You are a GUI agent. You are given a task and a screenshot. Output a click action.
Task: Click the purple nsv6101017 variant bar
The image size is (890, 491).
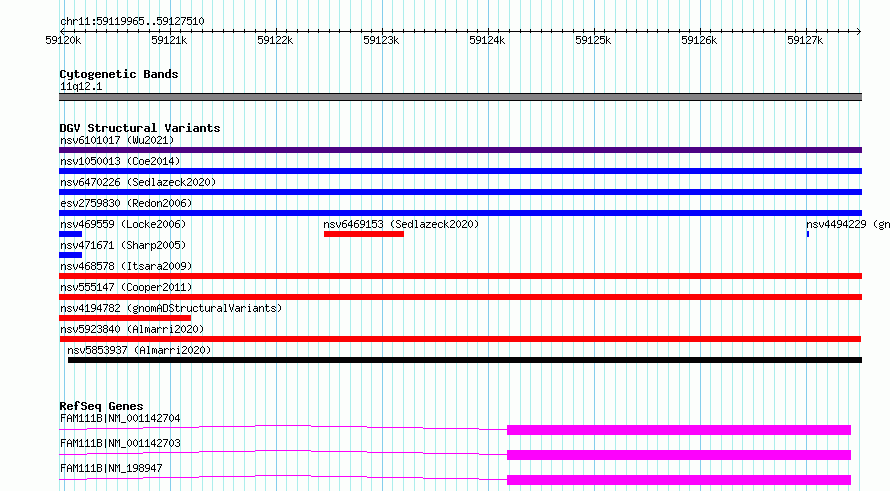tap(460, 150)
